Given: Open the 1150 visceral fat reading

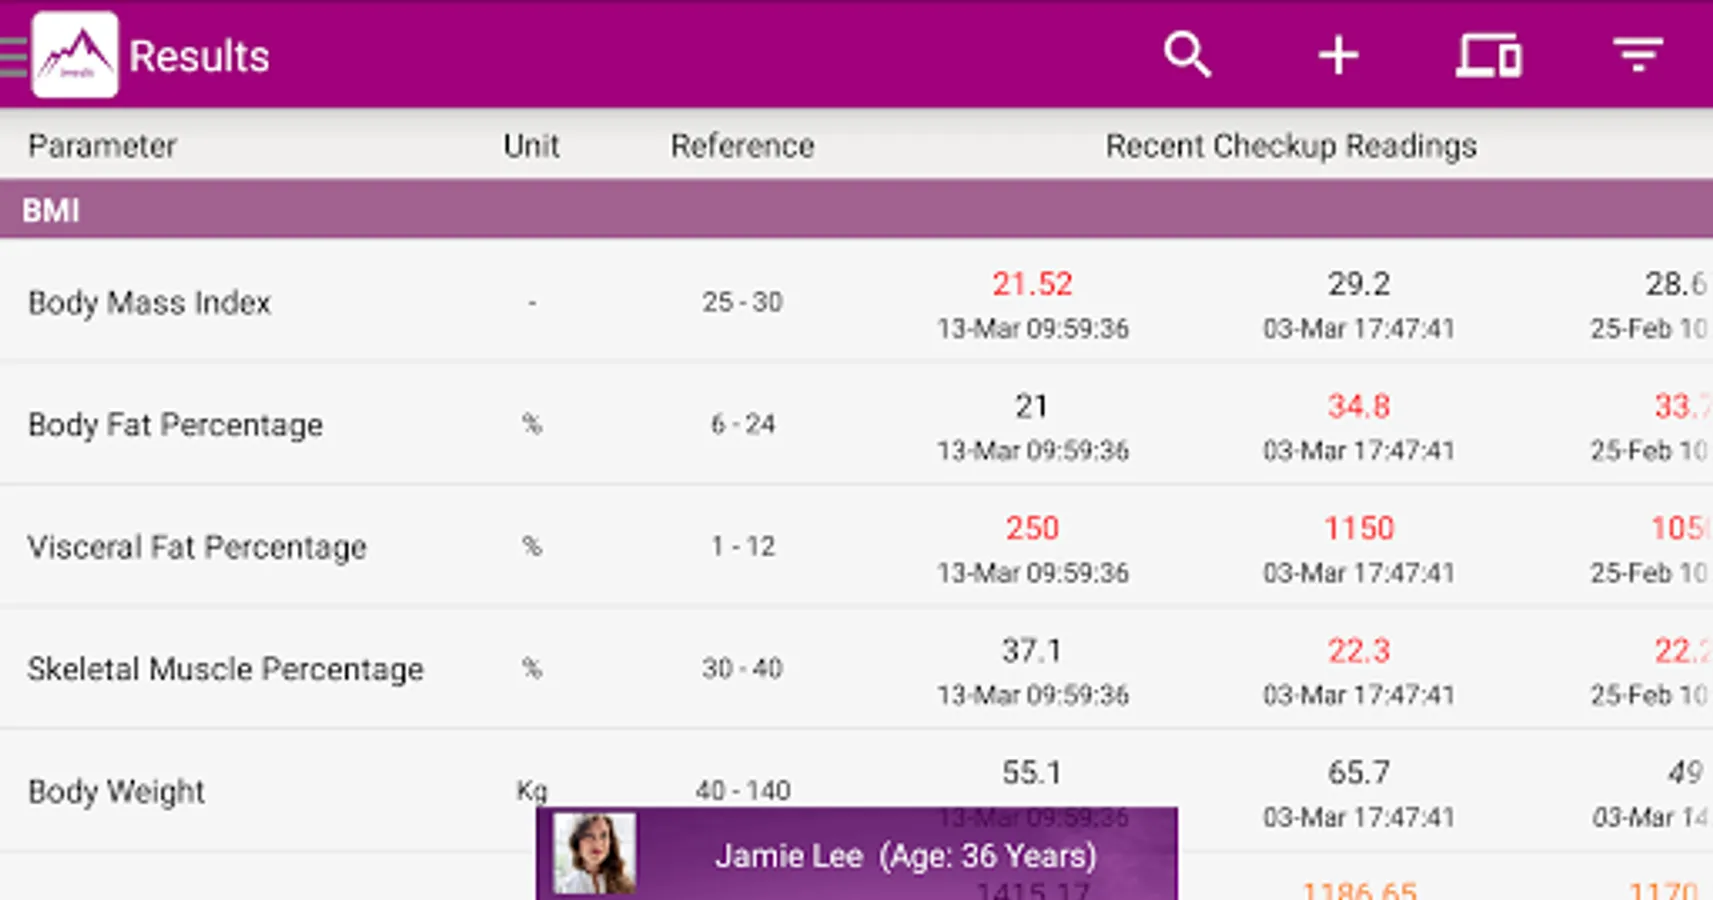Looking at the screenshot, I should pyautogui.click(x=1358, y=528).
